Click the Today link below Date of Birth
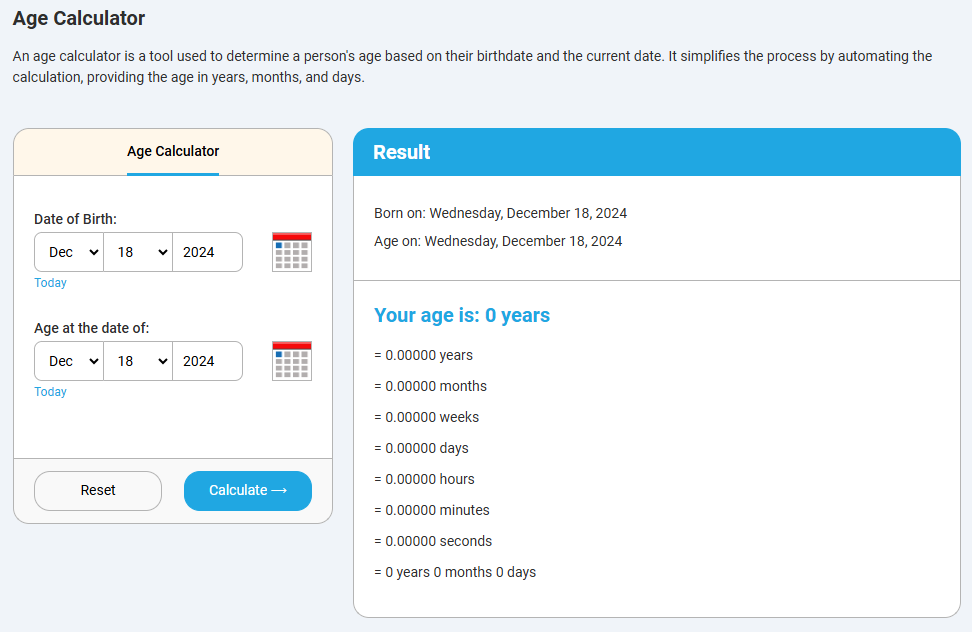 [50, 283]
